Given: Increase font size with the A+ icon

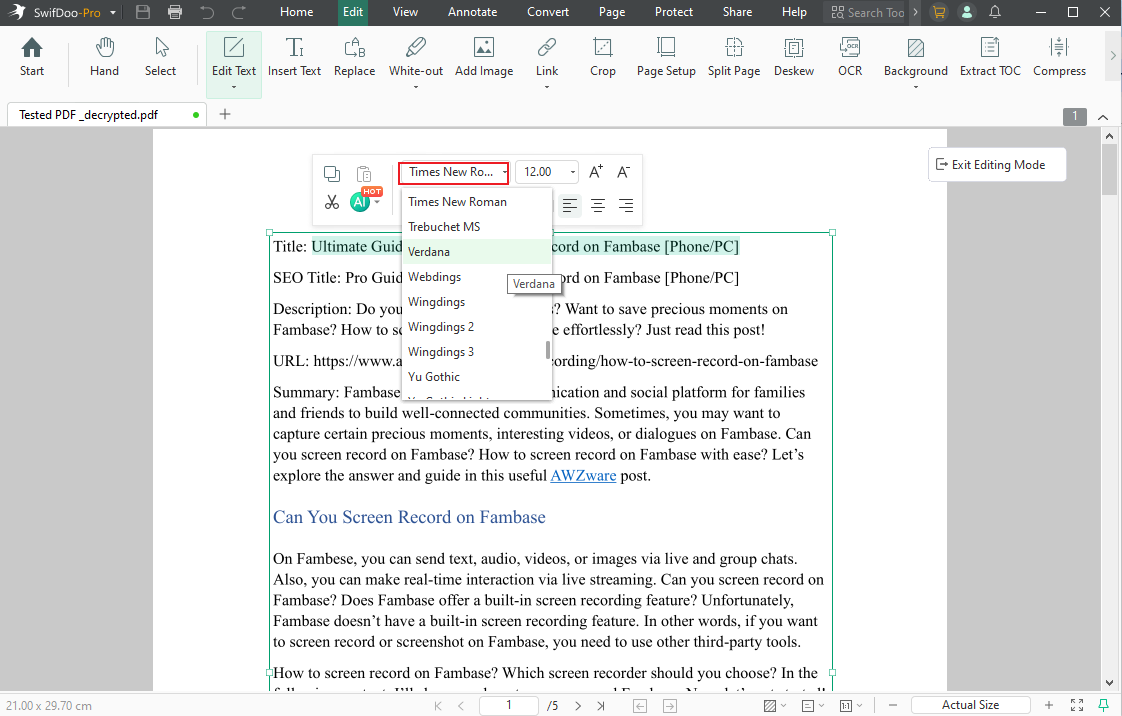Looking at the screenshot, I should pyautogui.click(x=595, y=172).
